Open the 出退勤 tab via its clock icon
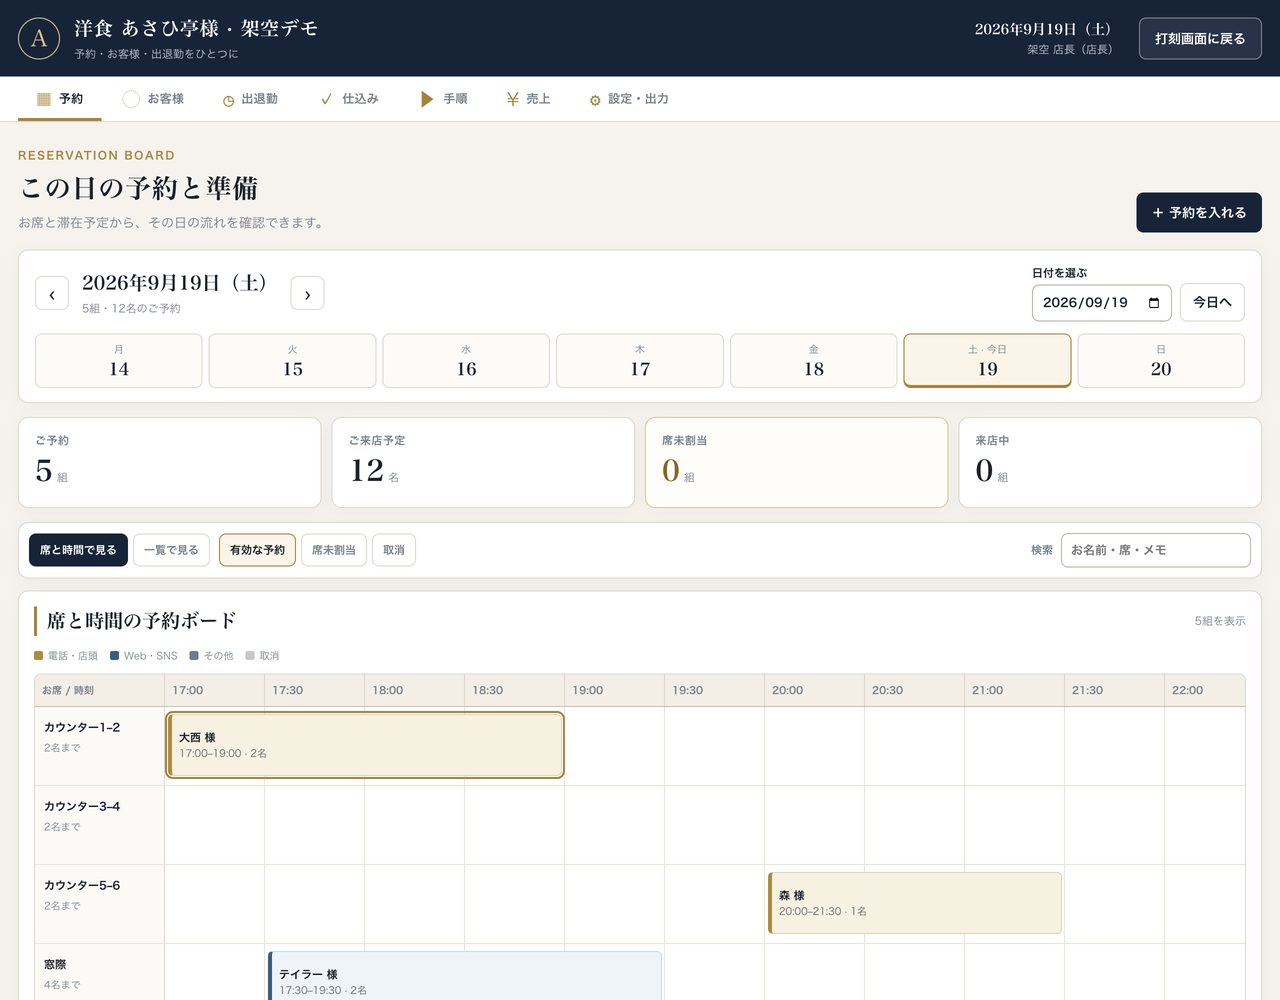The width and height of the screenshot is (1280, 1000). [228, 100]
